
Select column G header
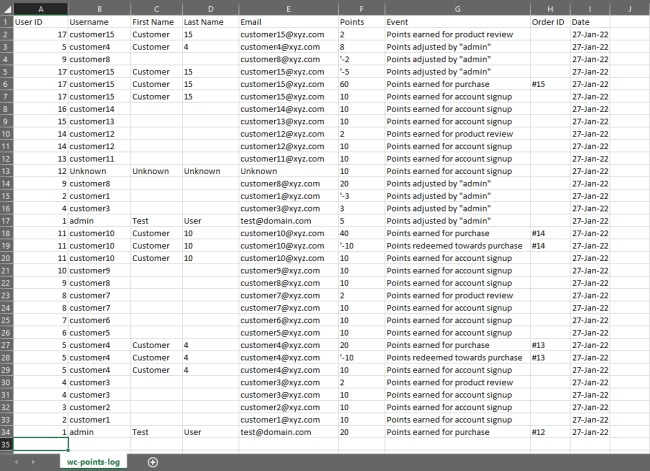click(x=457, y=9)
